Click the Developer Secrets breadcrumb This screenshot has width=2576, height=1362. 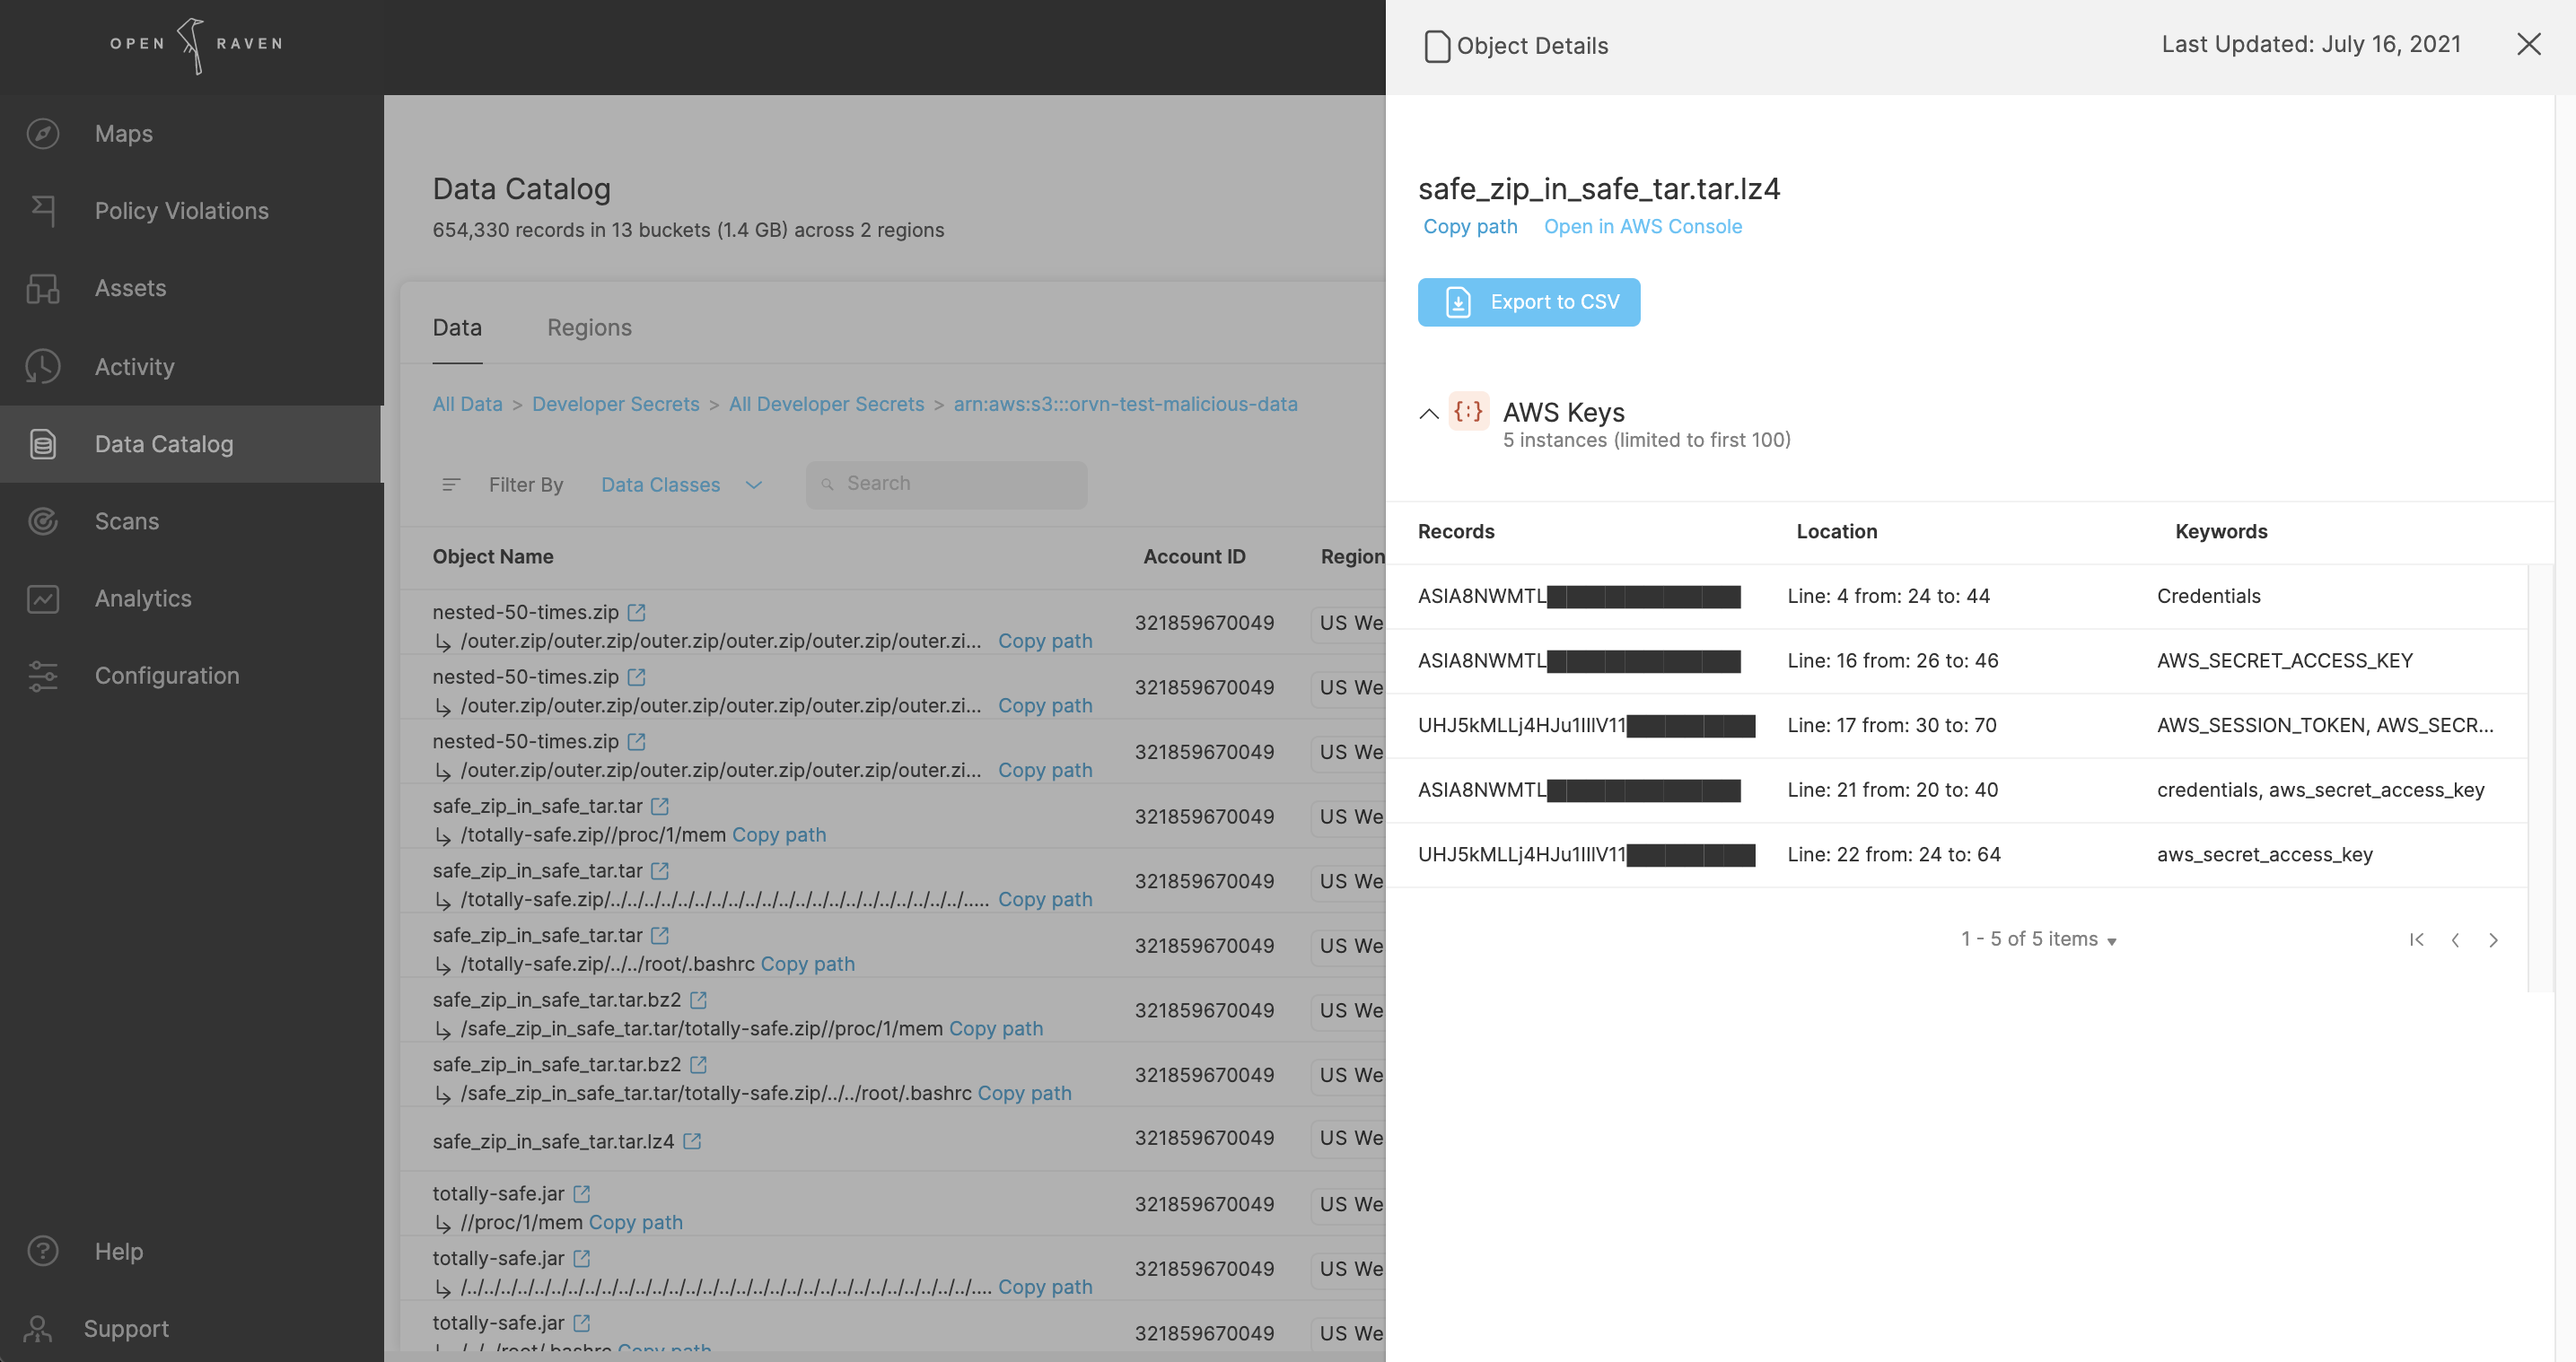615,404
